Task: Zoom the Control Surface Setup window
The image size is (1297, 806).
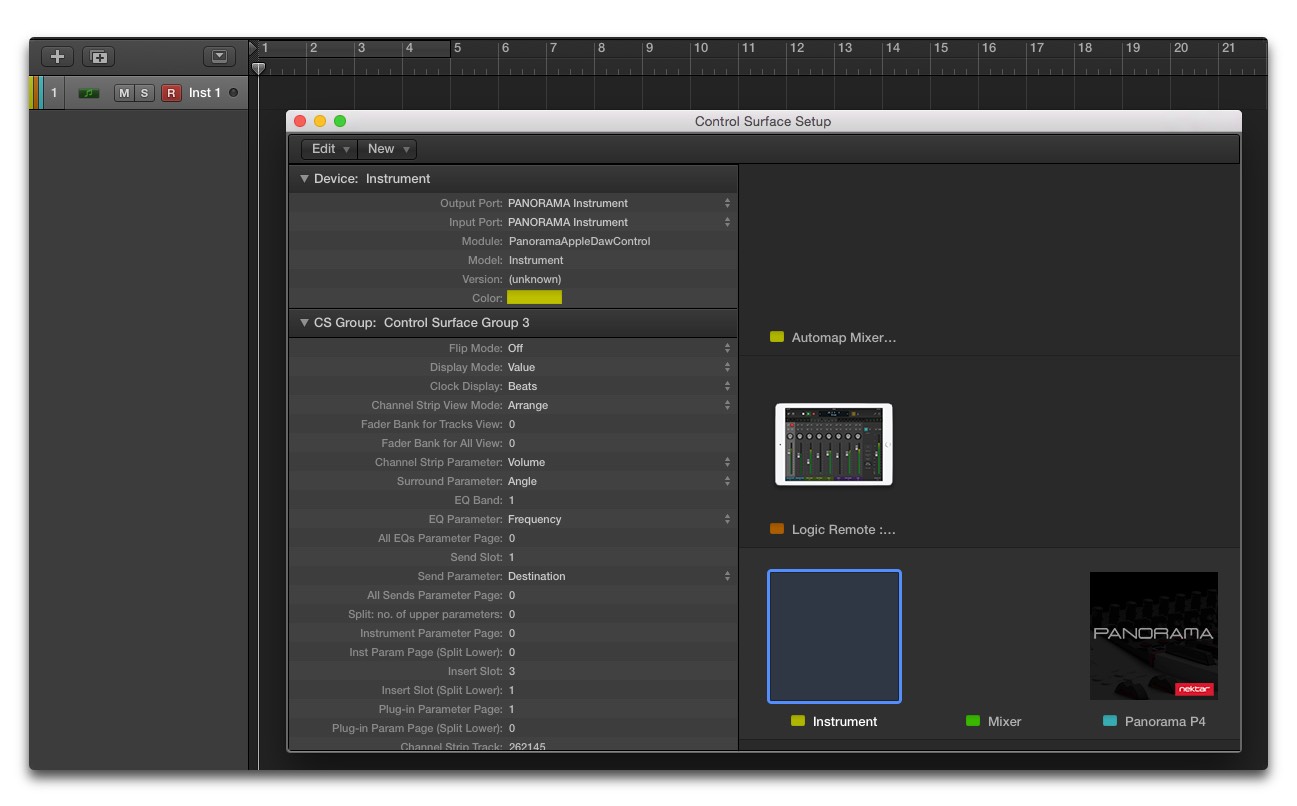Action: (340, 121)
